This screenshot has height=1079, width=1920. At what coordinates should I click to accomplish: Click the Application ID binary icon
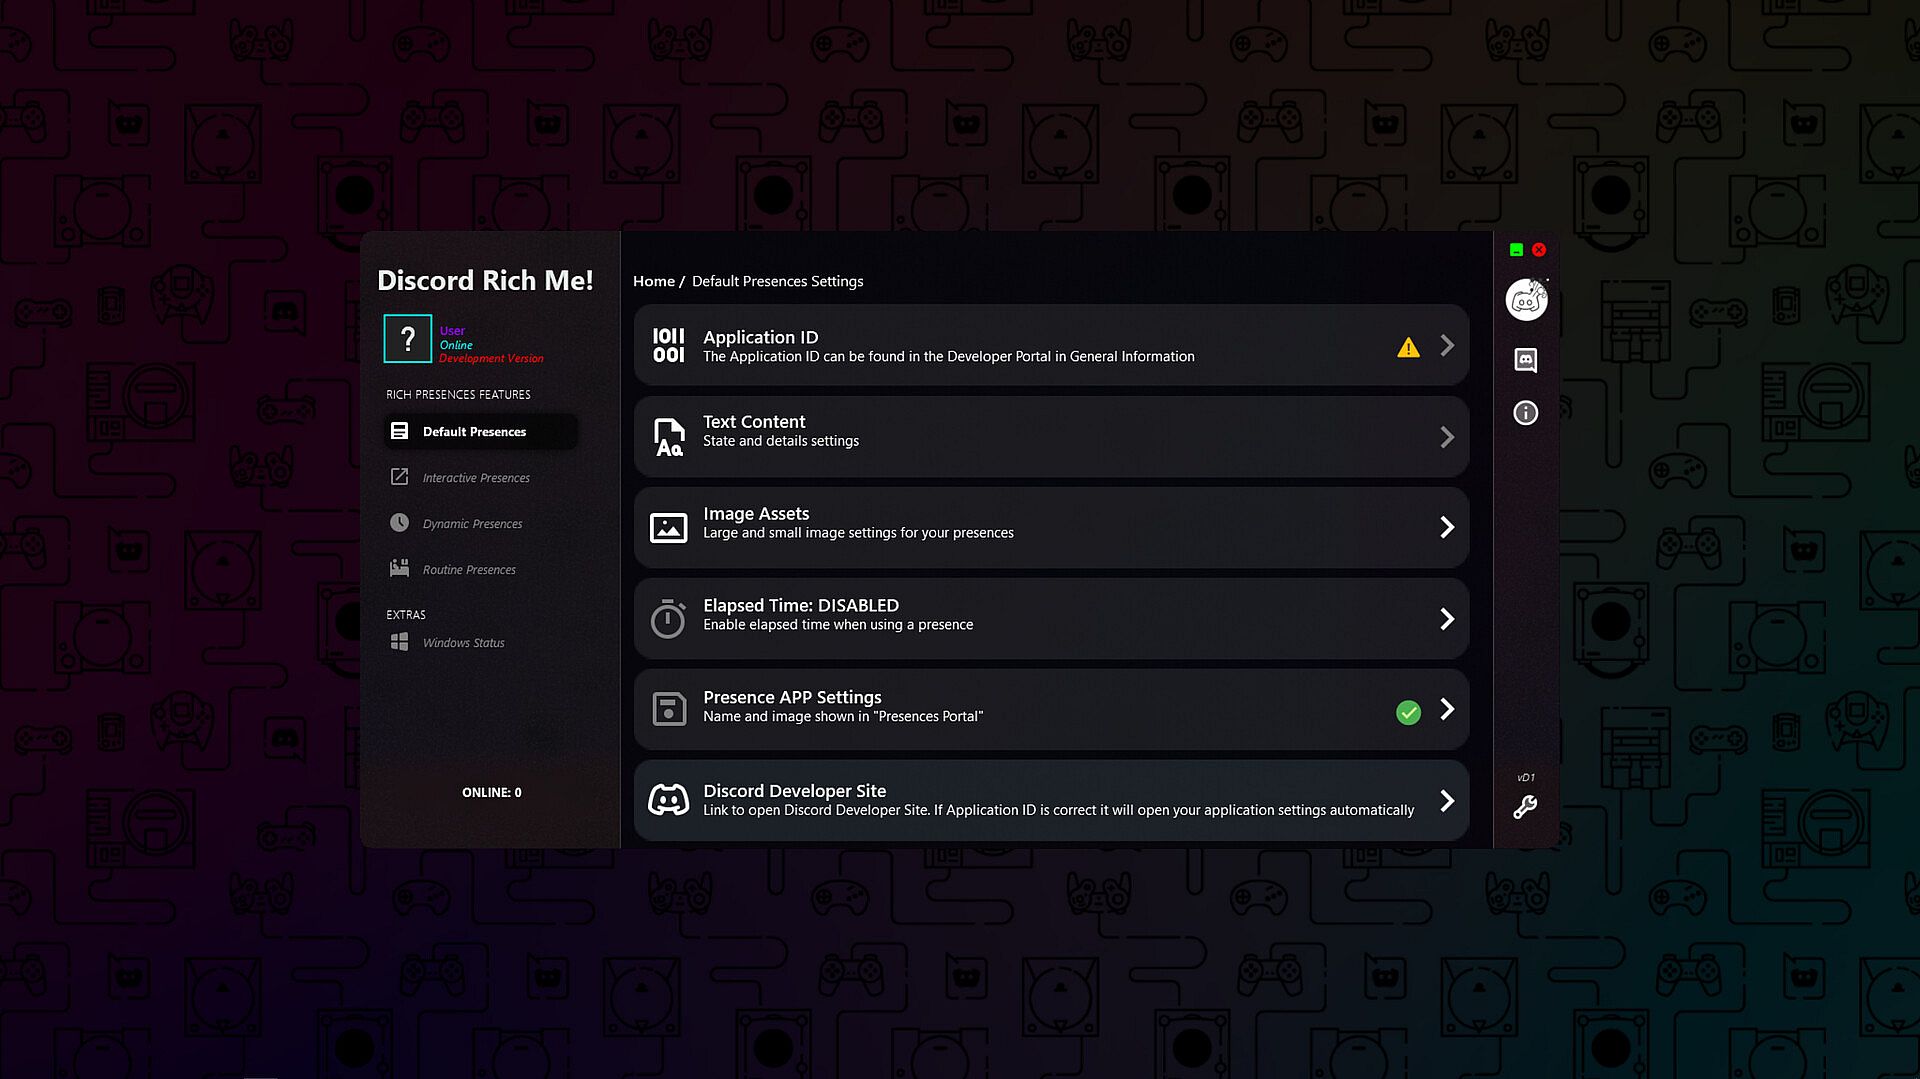click(x=668, y=345)
